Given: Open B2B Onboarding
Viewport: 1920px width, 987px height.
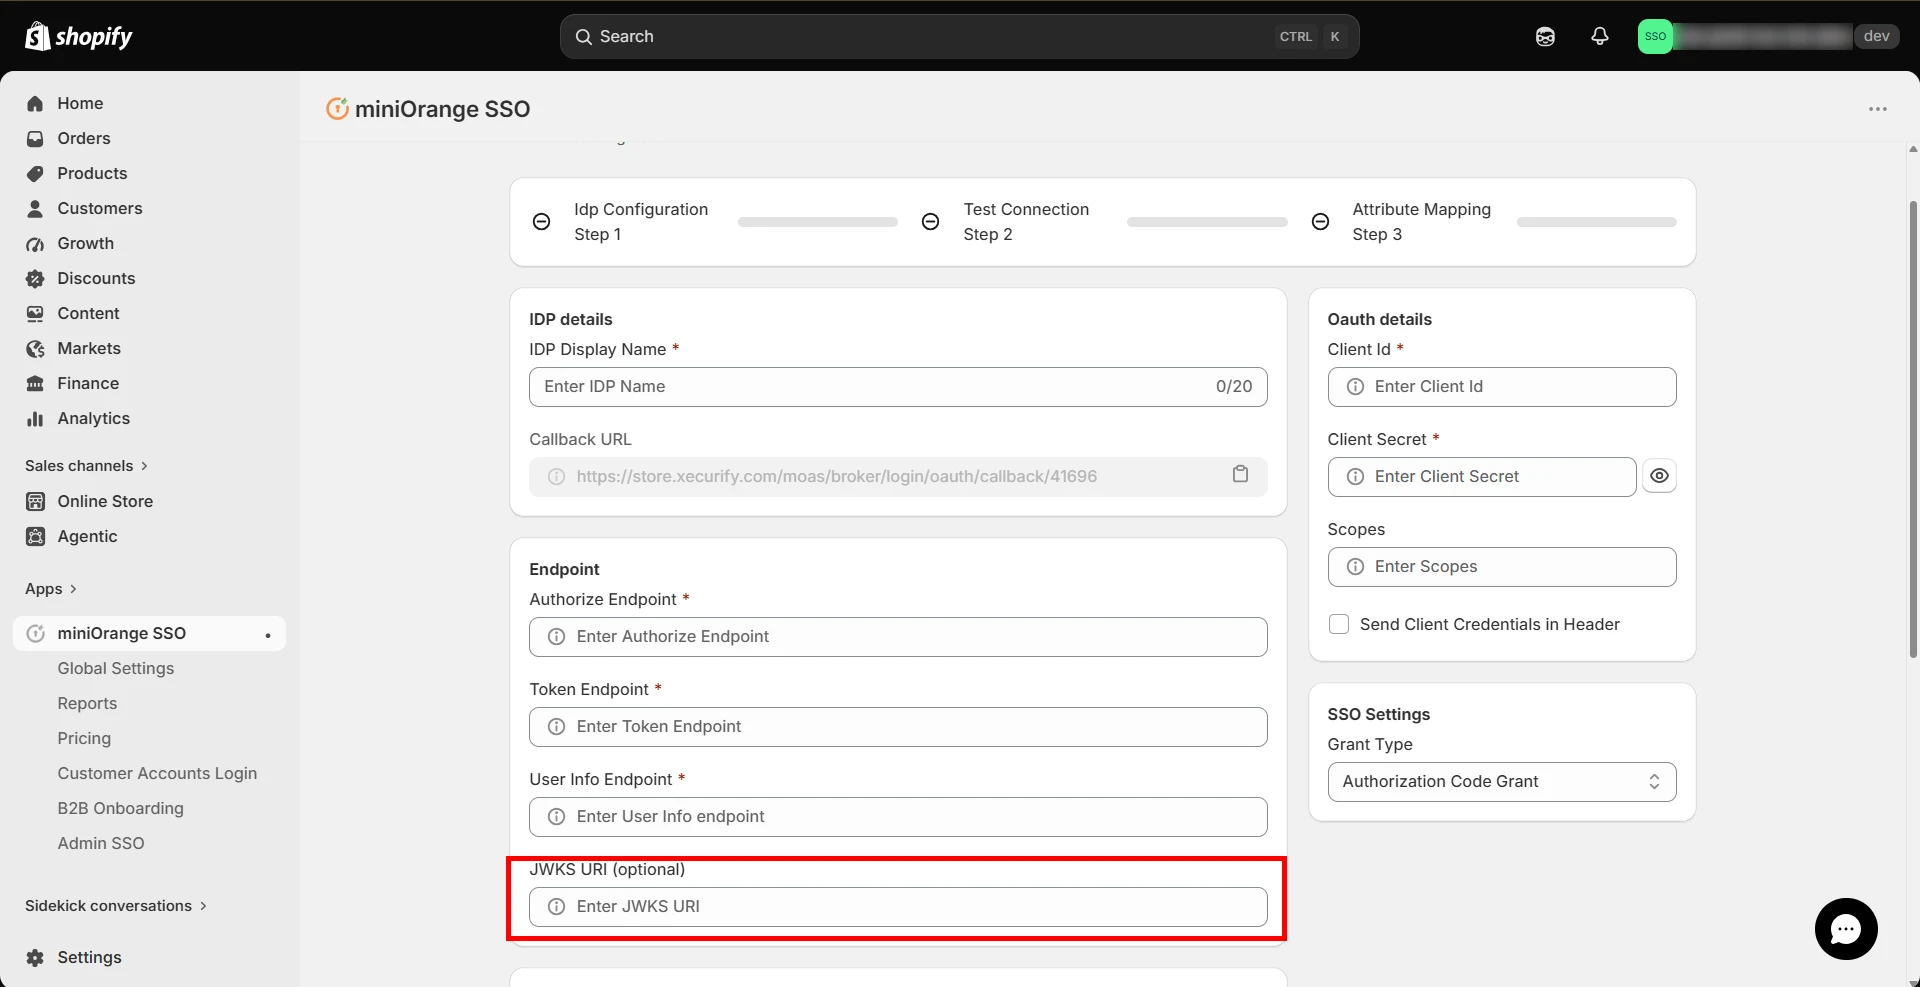Looking at the screenshot, I should coord(121,809).
